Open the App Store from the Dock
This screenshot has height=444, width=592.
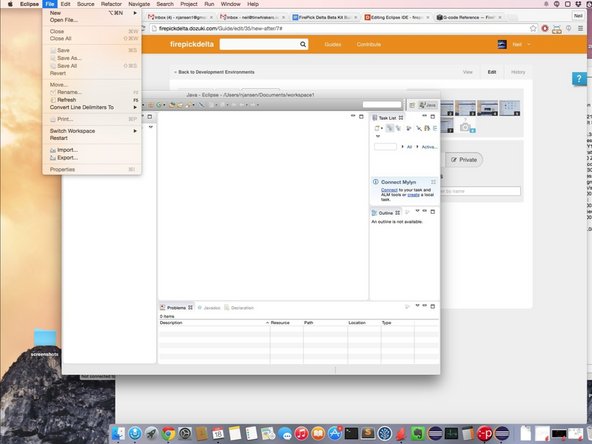[x=335, y=434]
